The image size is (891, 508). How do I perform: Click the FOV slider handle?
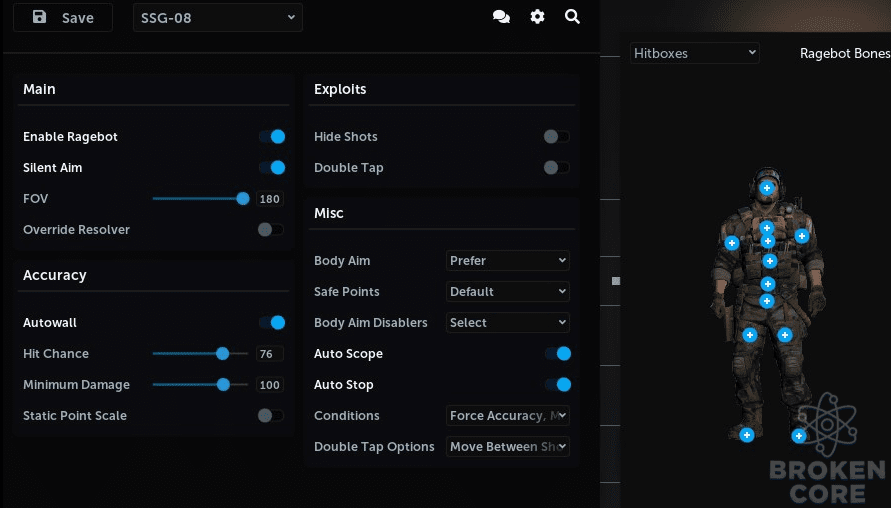[x=243, y=198]
